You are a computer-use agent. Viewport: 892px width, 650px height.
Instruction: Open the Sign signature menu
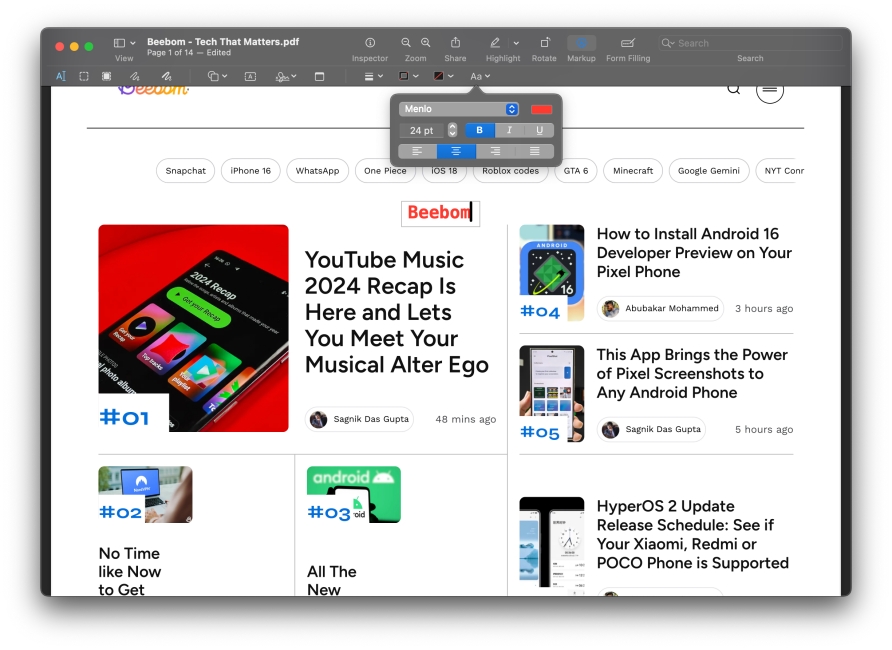pos(286,76)
